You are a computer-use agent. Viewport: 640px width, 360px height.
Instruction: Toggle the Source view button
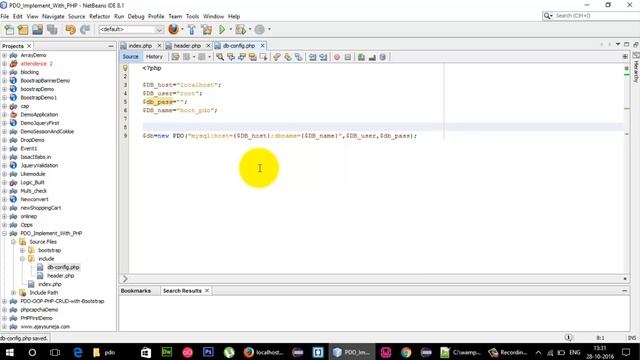tap(131, 57)
